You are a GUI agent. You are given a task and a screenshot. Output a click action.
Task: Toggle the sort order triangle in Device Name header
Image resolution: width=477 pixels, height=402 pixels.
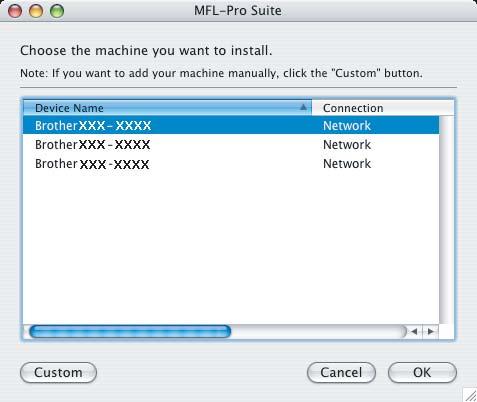[x=303, y=107]
